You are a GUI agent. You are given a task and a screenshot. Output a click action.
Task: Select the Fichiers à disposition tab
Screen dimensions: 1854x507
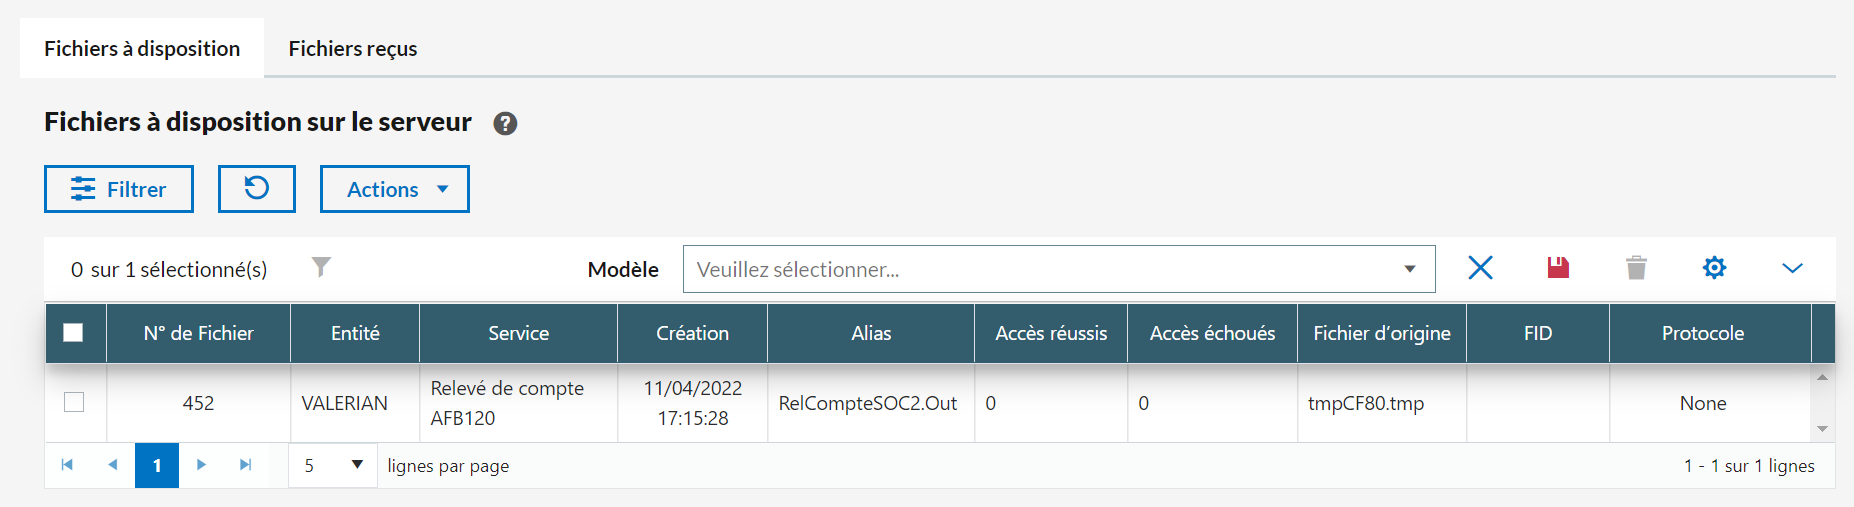pos(142,48)
